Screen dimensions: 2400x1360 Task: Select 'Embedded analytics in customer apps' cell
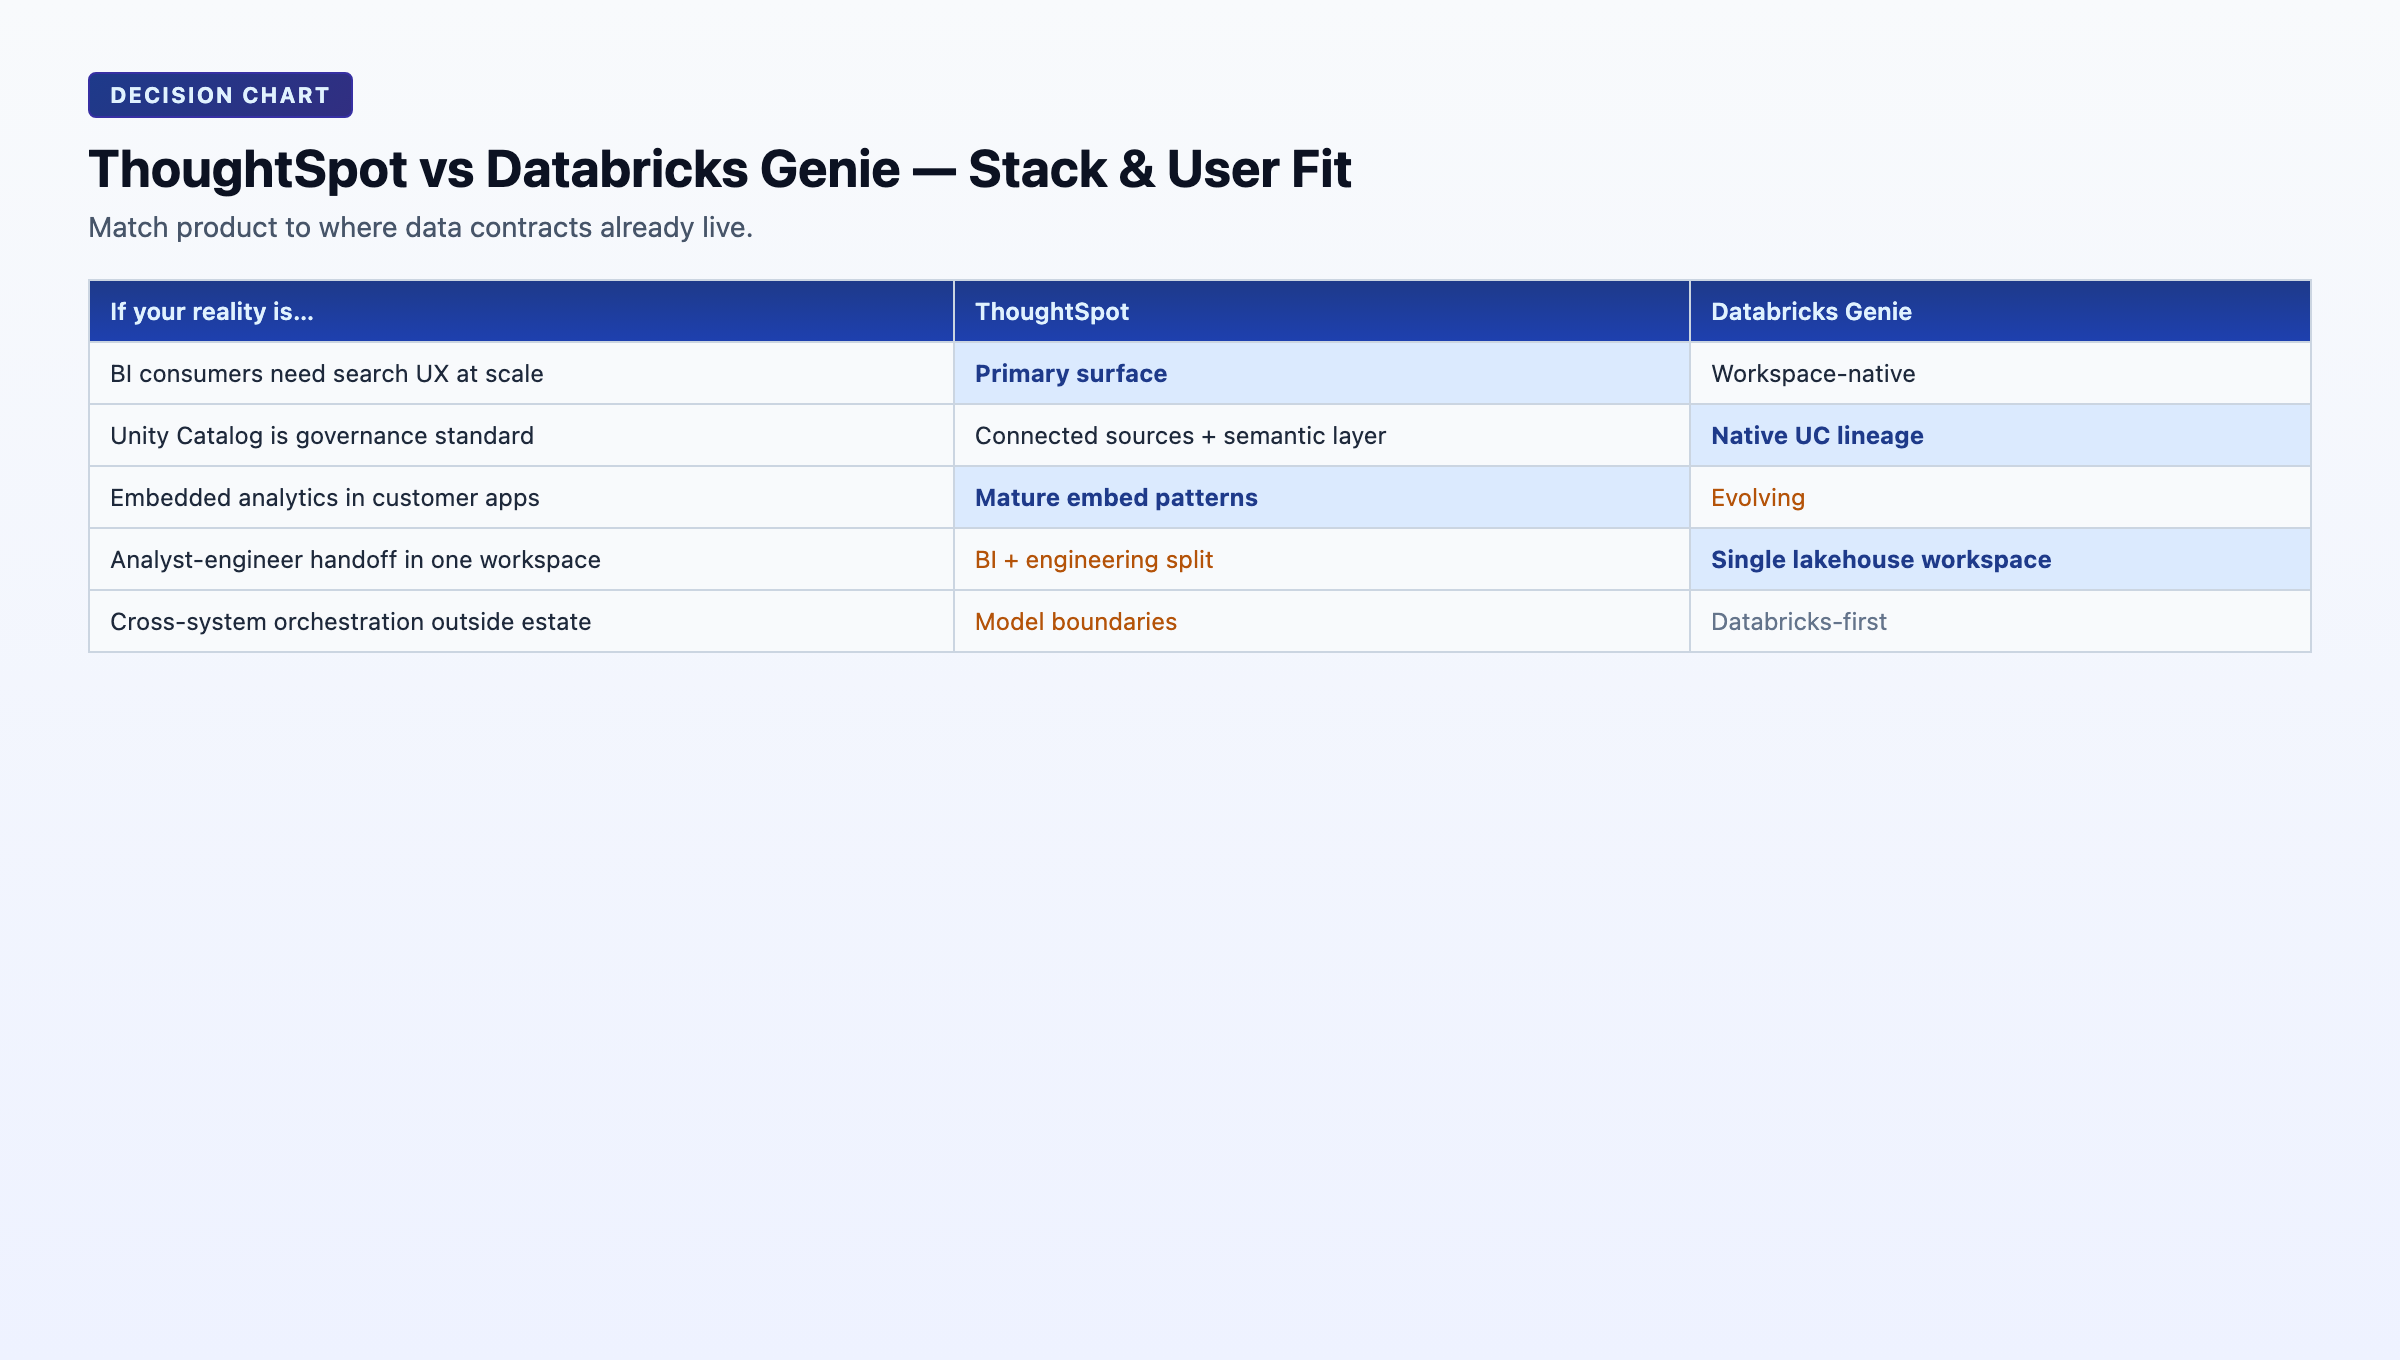coord(521,497)
